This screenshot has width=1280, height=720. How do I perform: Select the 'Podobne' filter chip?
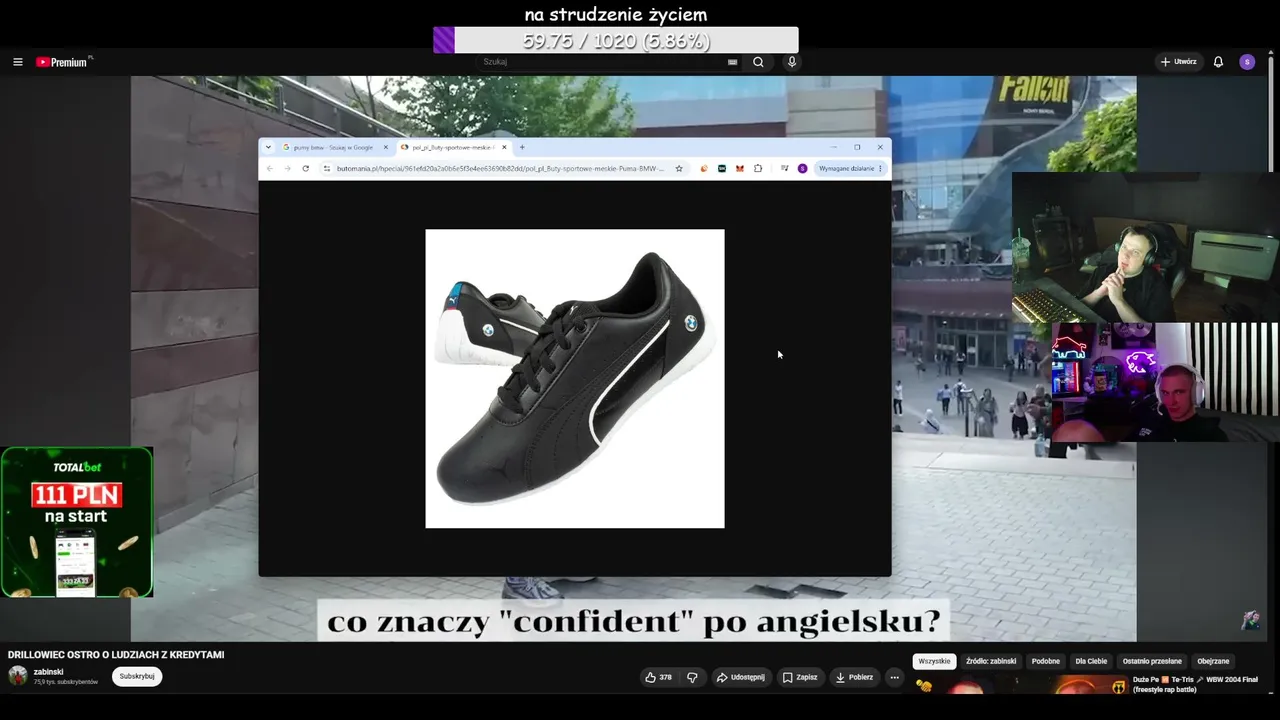pyautogui.click(x=1046, y=661)
